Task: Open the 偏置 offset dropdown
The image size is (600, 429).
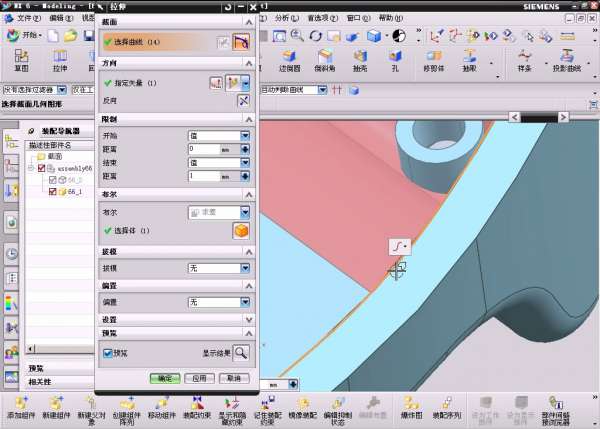Action: [218, 301]
